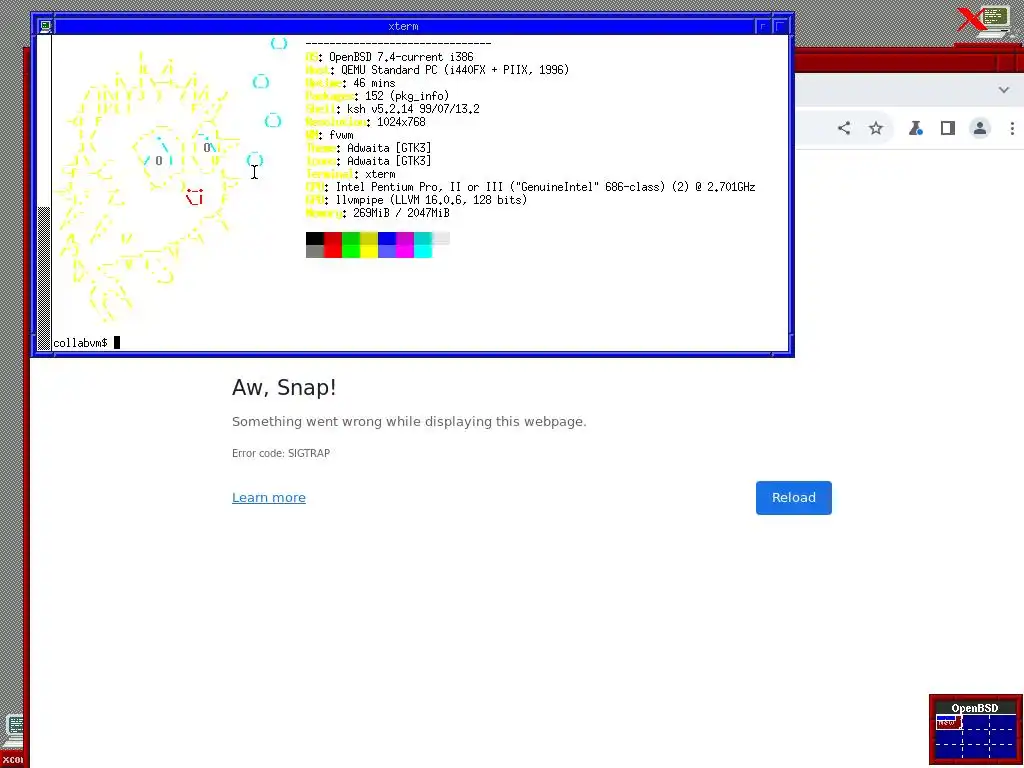
Task: Click the collabvm$ shell prompt
Action: [80, 343]
